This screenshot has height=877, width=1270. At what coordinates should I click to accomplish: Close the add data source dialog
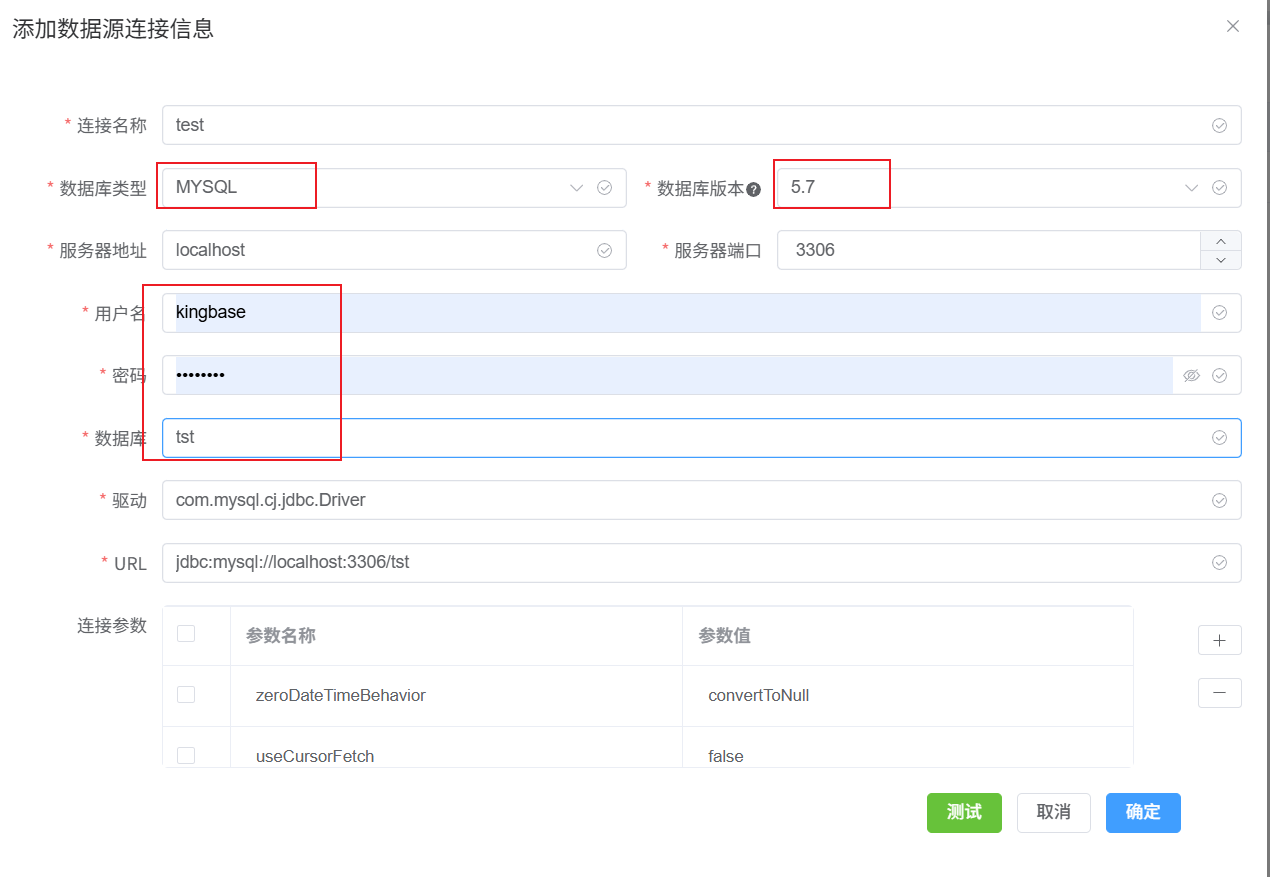(1233, 27)
